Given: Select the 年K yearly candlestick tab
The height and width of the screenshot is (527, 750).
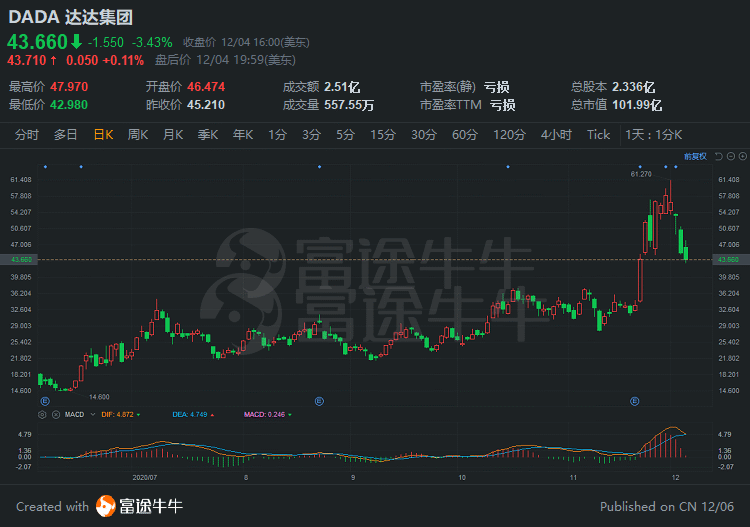Looking at the screenshot, I should coord(243,135).
